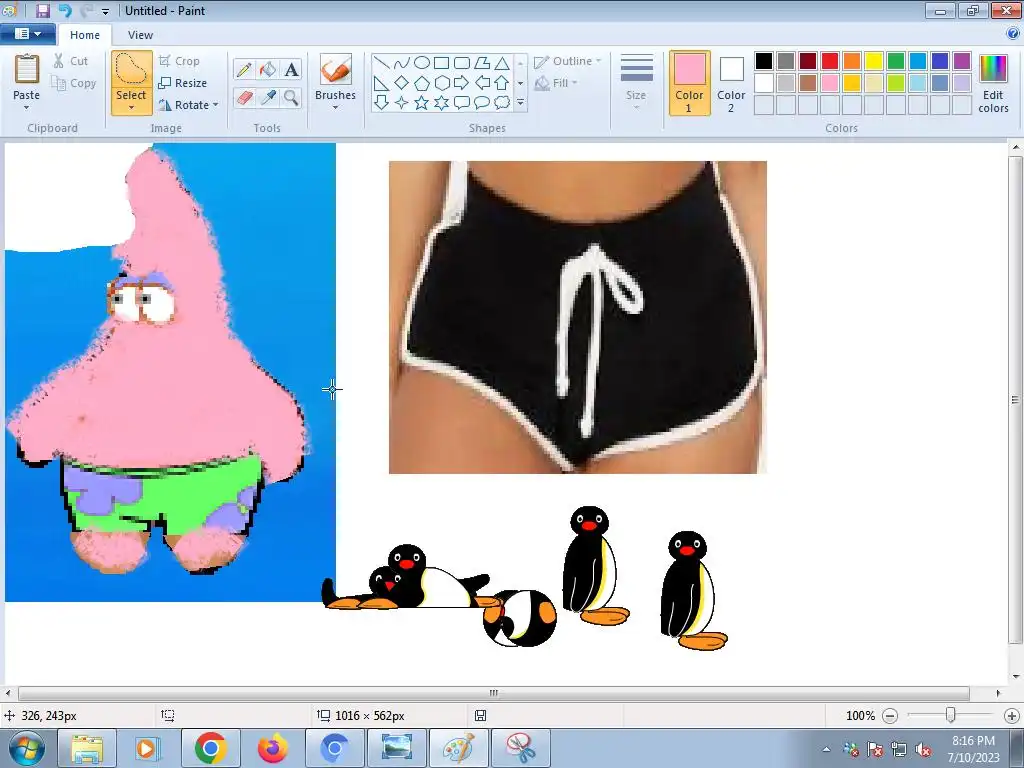Open Firefox from the taskbar
This screenshot has height=768, width=1024.
coord(272,748)
